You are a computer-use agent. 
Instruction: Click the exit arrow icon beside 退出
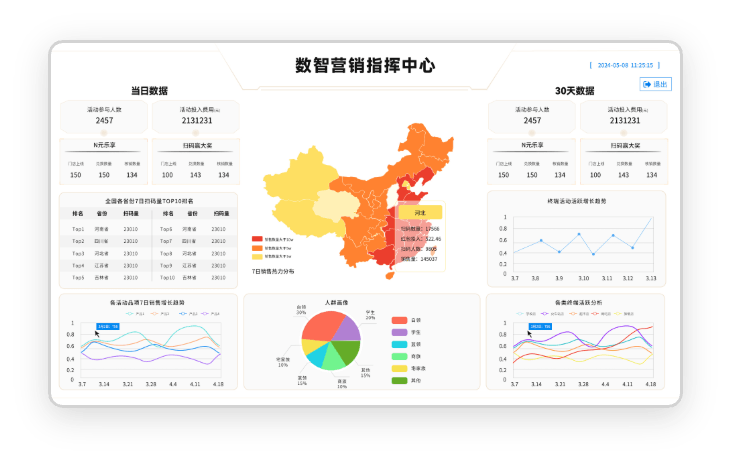coord(647,84)
